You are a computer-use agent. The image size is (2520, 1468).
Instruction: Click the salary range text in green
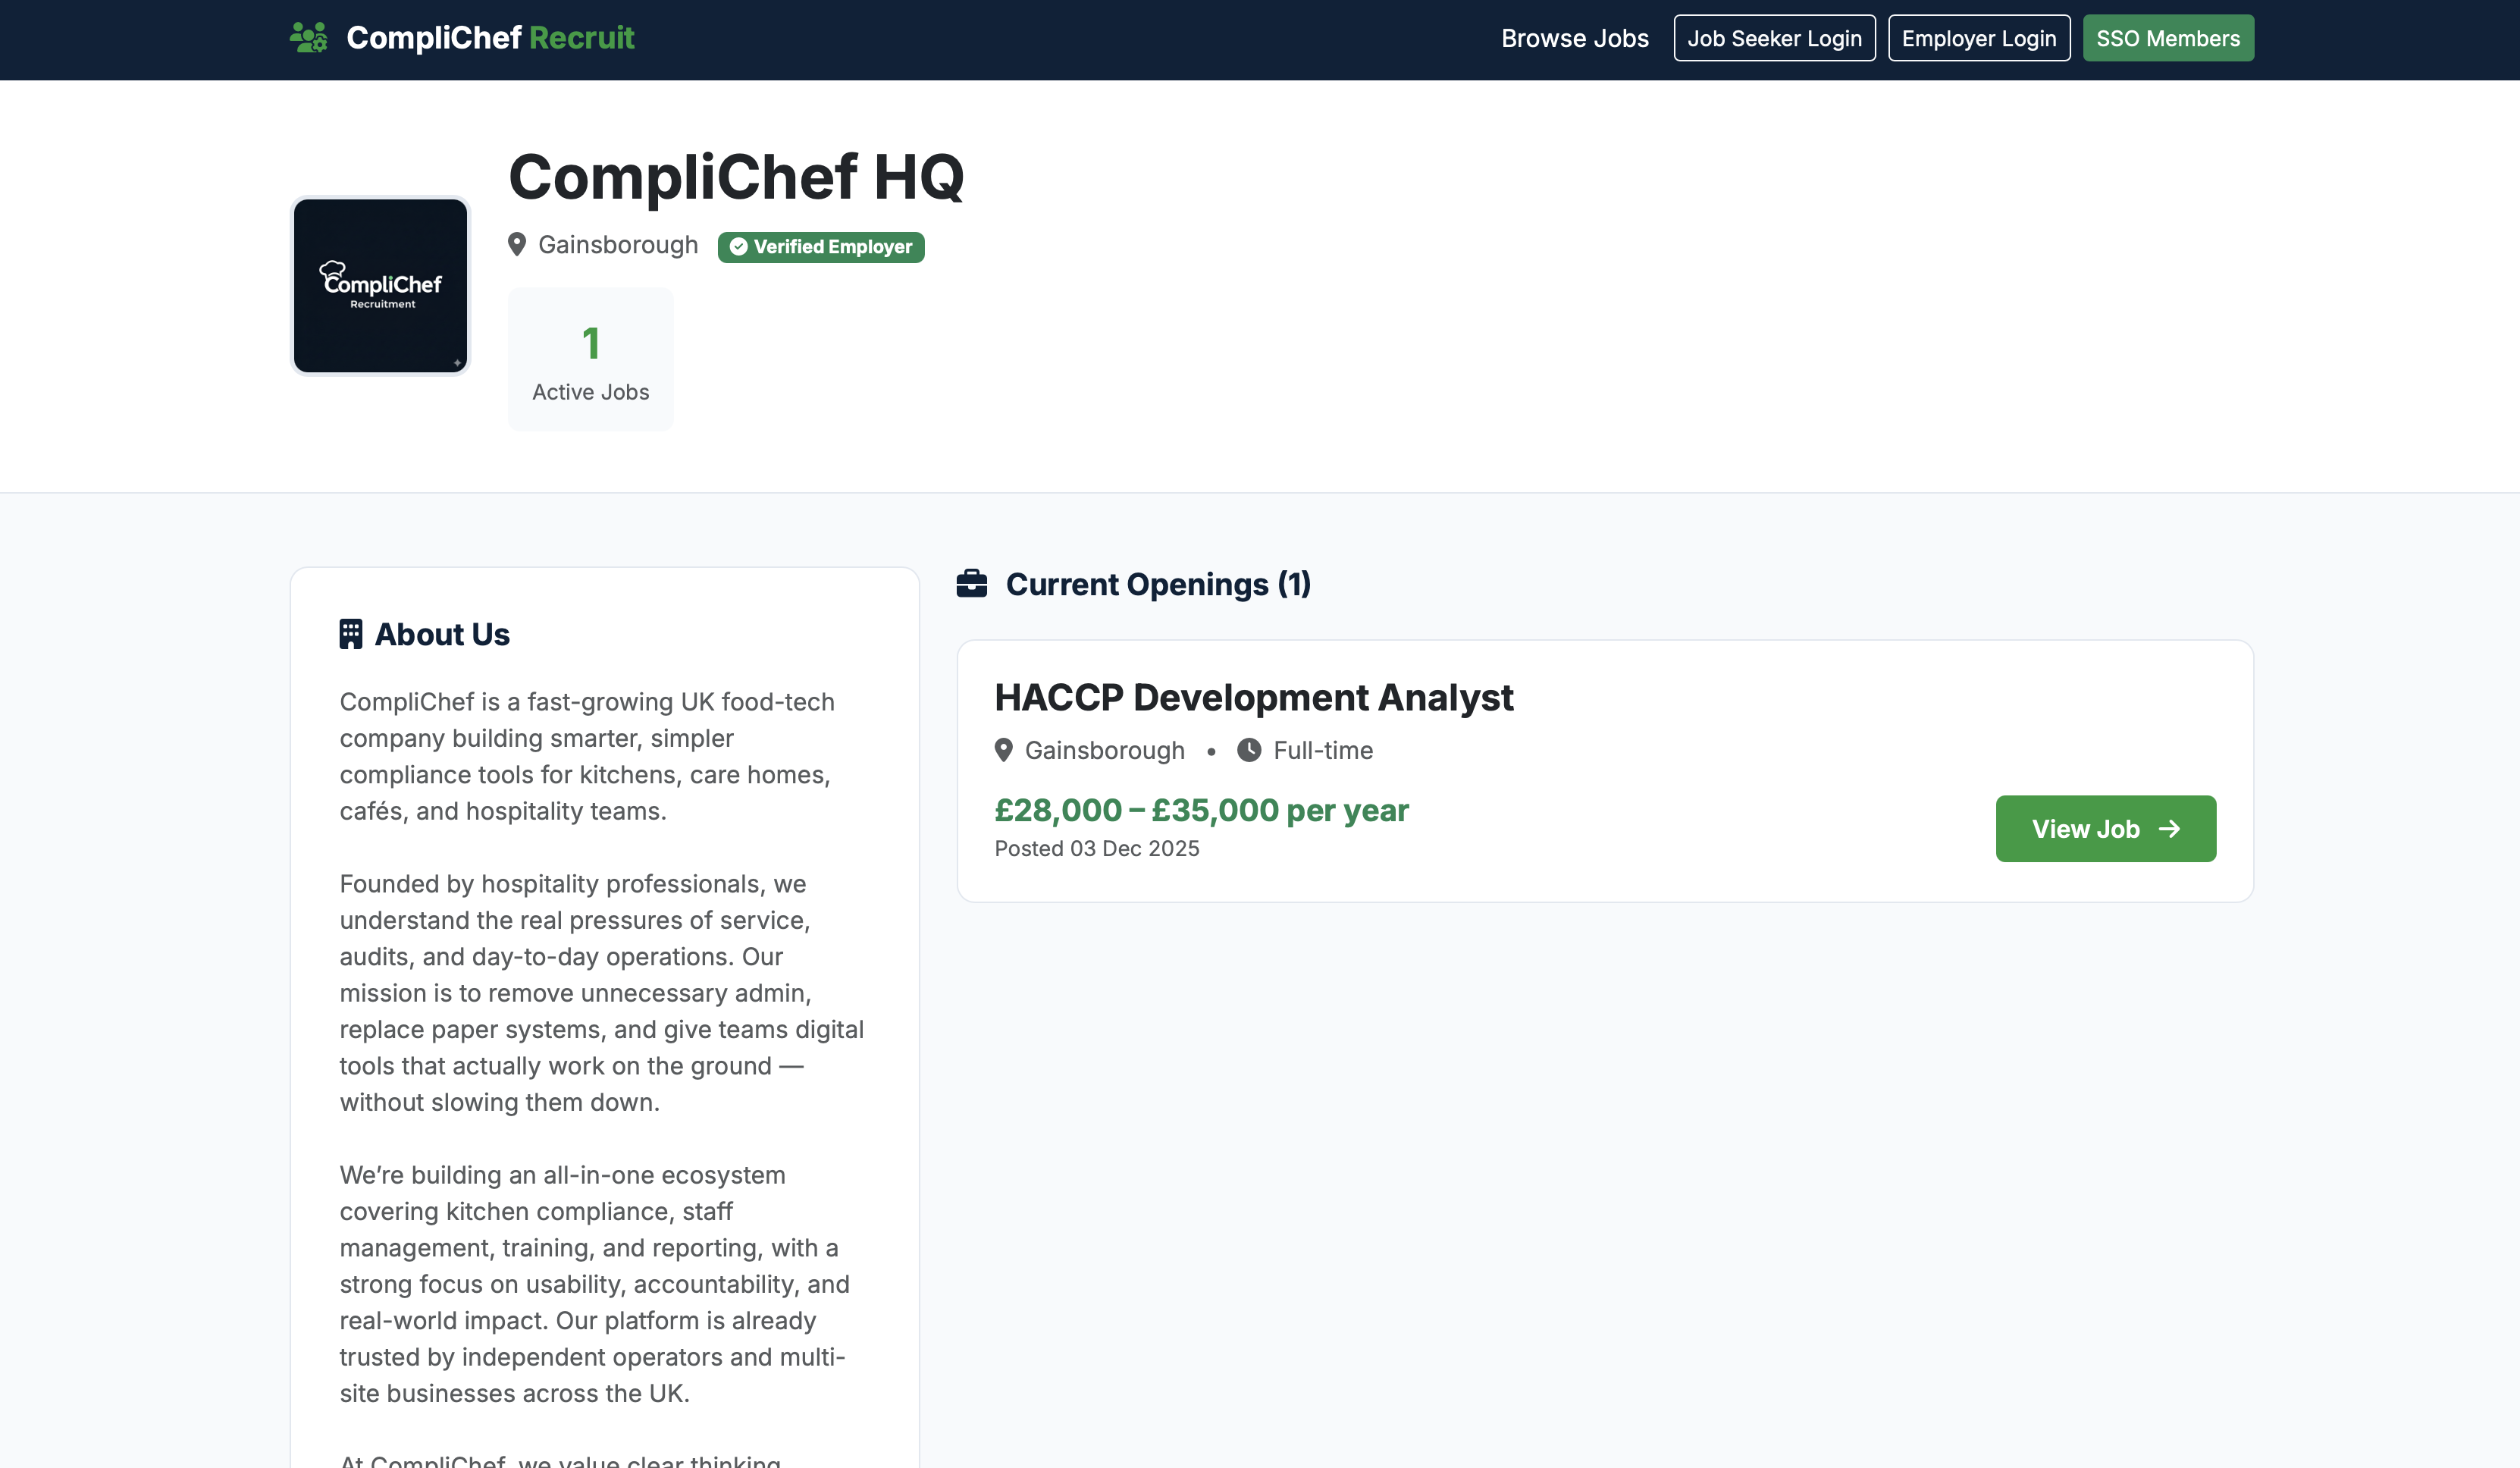1201,810
